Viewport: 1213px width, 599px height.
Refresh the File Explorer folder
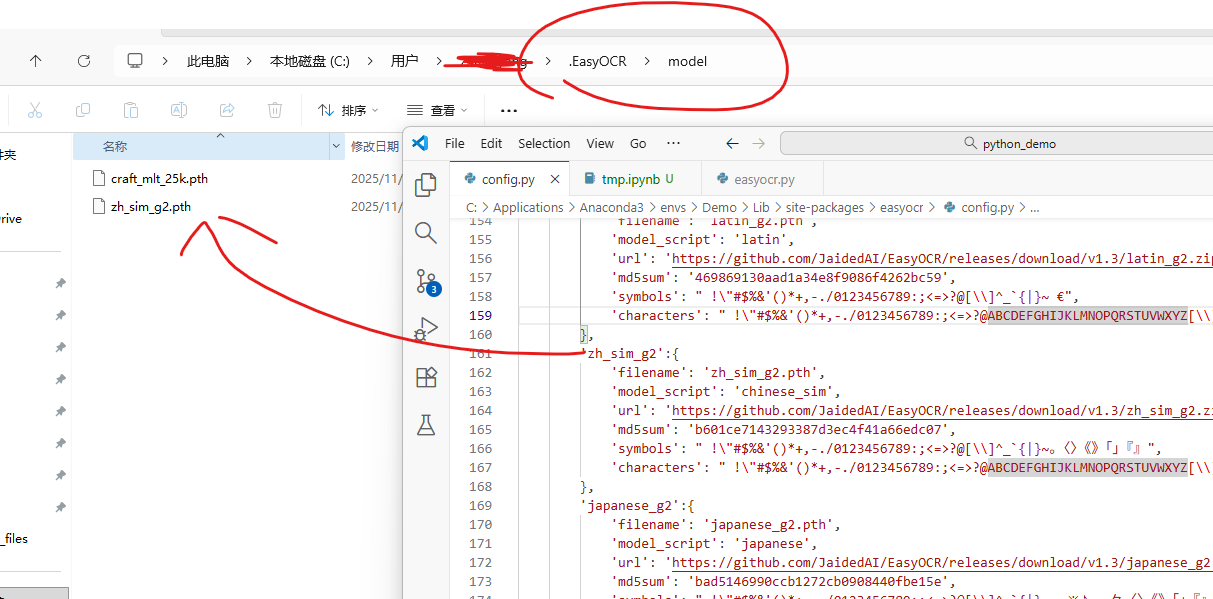point(84,61)
